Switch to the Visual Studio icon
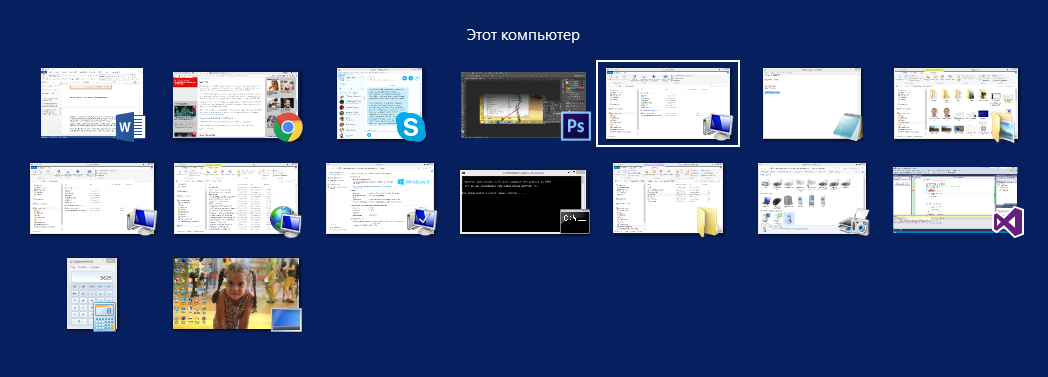The height and width of the screenshot is (377, 1048). (x=1009, y=221)
